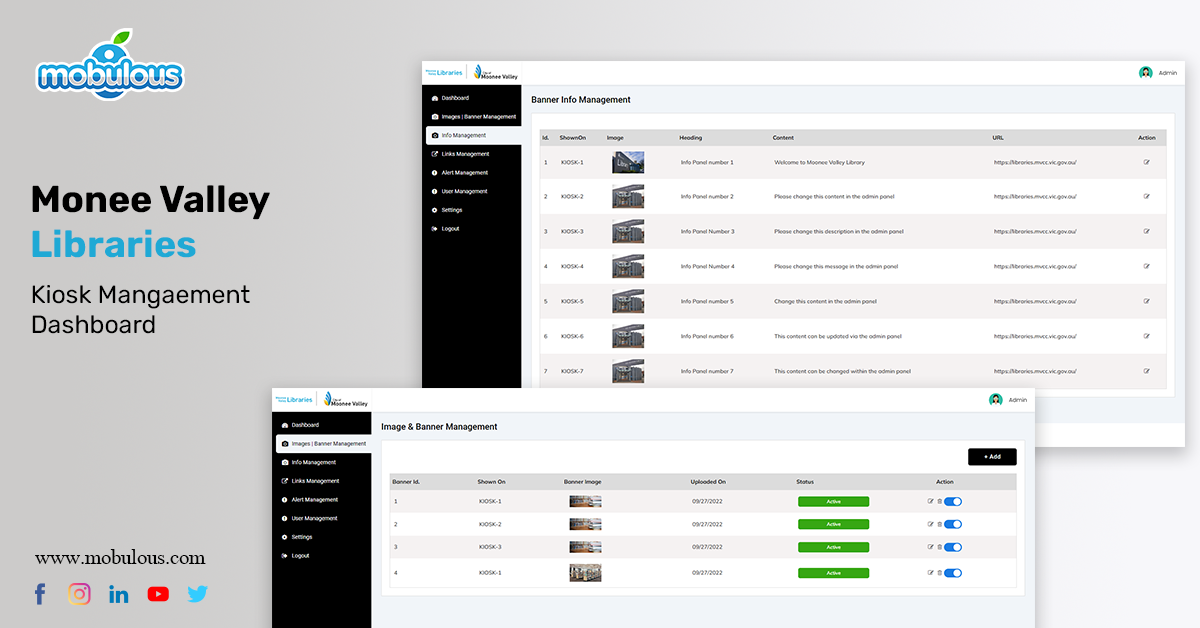
Task: Open User Management in the Image & Banner window sidebar
Action: coord(309,518)
